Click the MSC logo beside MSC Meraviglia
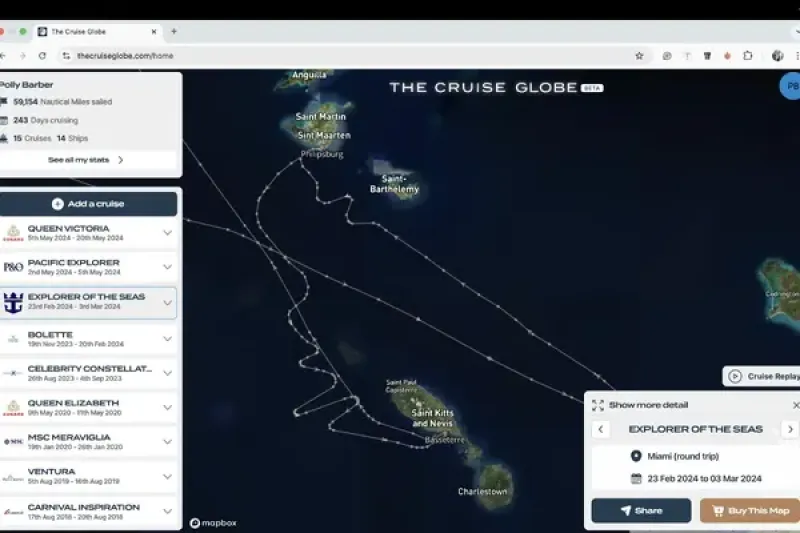This screenshot has width=800, height=533. (13, 442)
